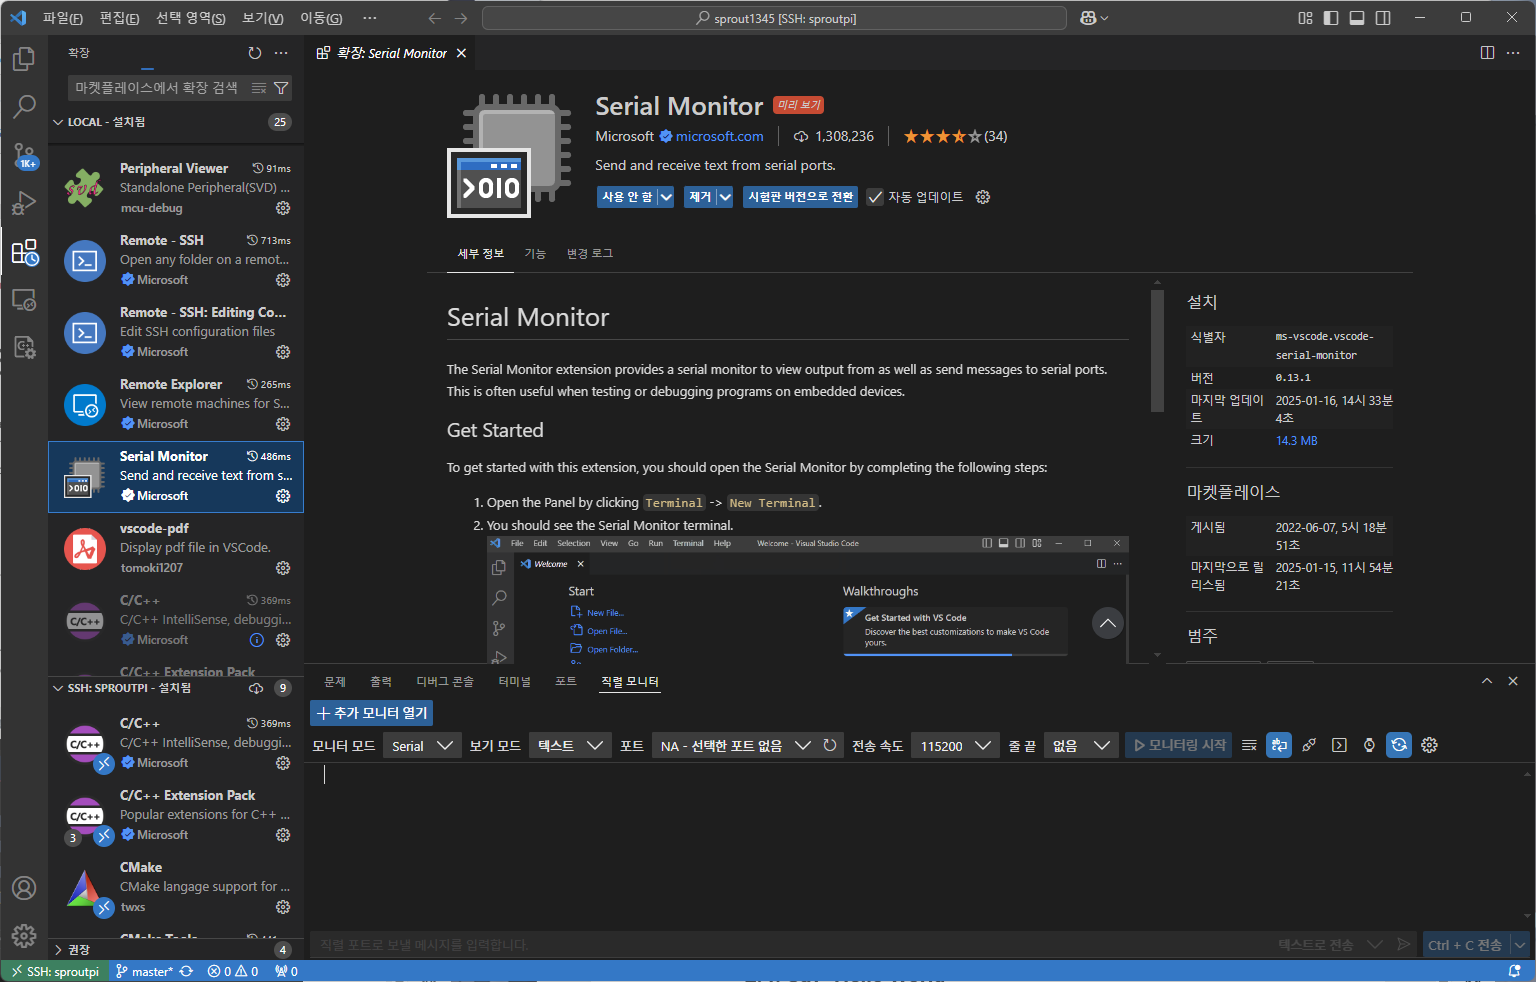The image size is (1536, 982).
Task: Install local extensions in SSH: SPROUTPI cloud icon
Action: pyautogui.click(x=256, y=688)
